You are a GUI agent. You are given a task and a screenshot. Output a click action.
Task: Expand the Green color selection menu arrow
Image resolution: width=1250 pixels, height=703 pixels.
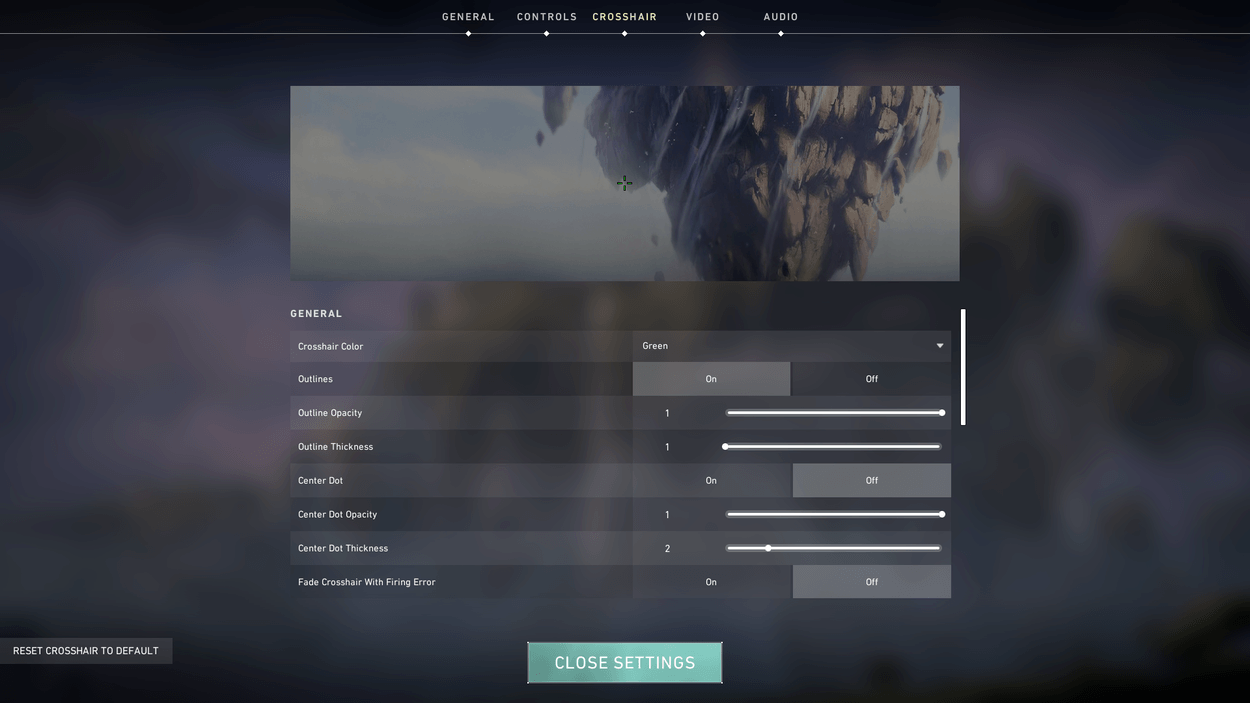(x=939, y=346)
